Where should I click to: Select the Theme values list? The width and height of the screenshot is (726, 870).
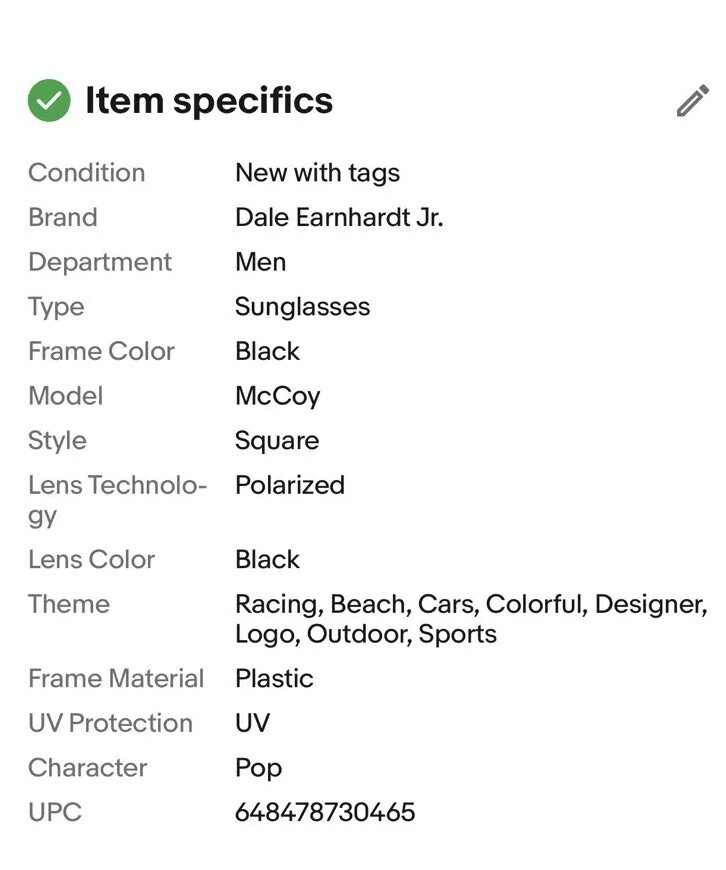[471, 619]
